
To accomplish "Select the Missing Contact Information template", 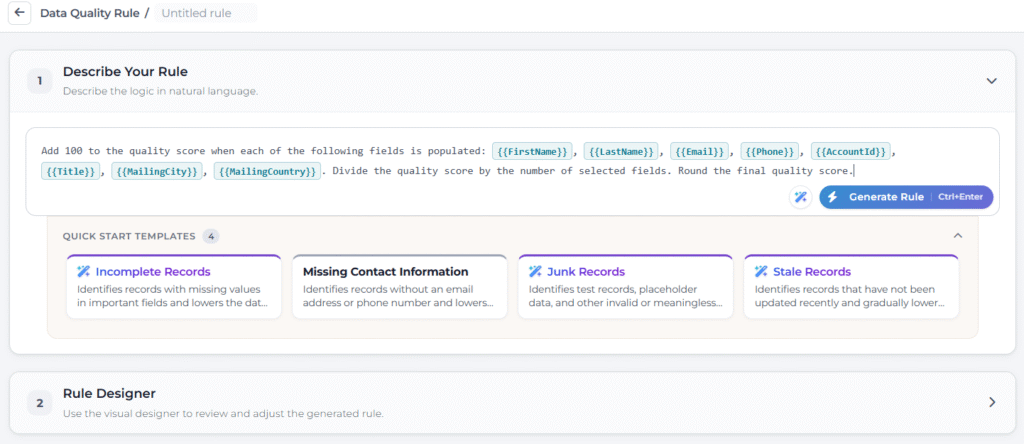I will [400, 287].
